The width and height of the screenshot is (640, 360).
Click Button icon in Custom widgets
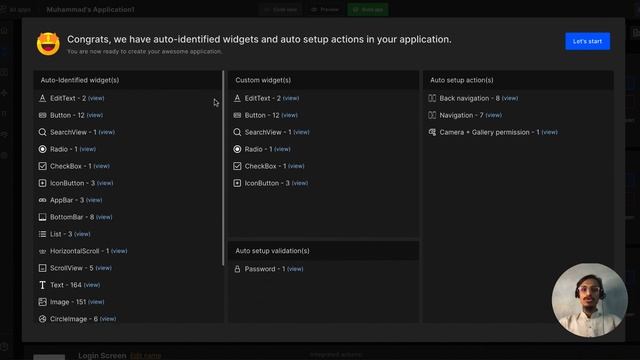click(237, 116)
